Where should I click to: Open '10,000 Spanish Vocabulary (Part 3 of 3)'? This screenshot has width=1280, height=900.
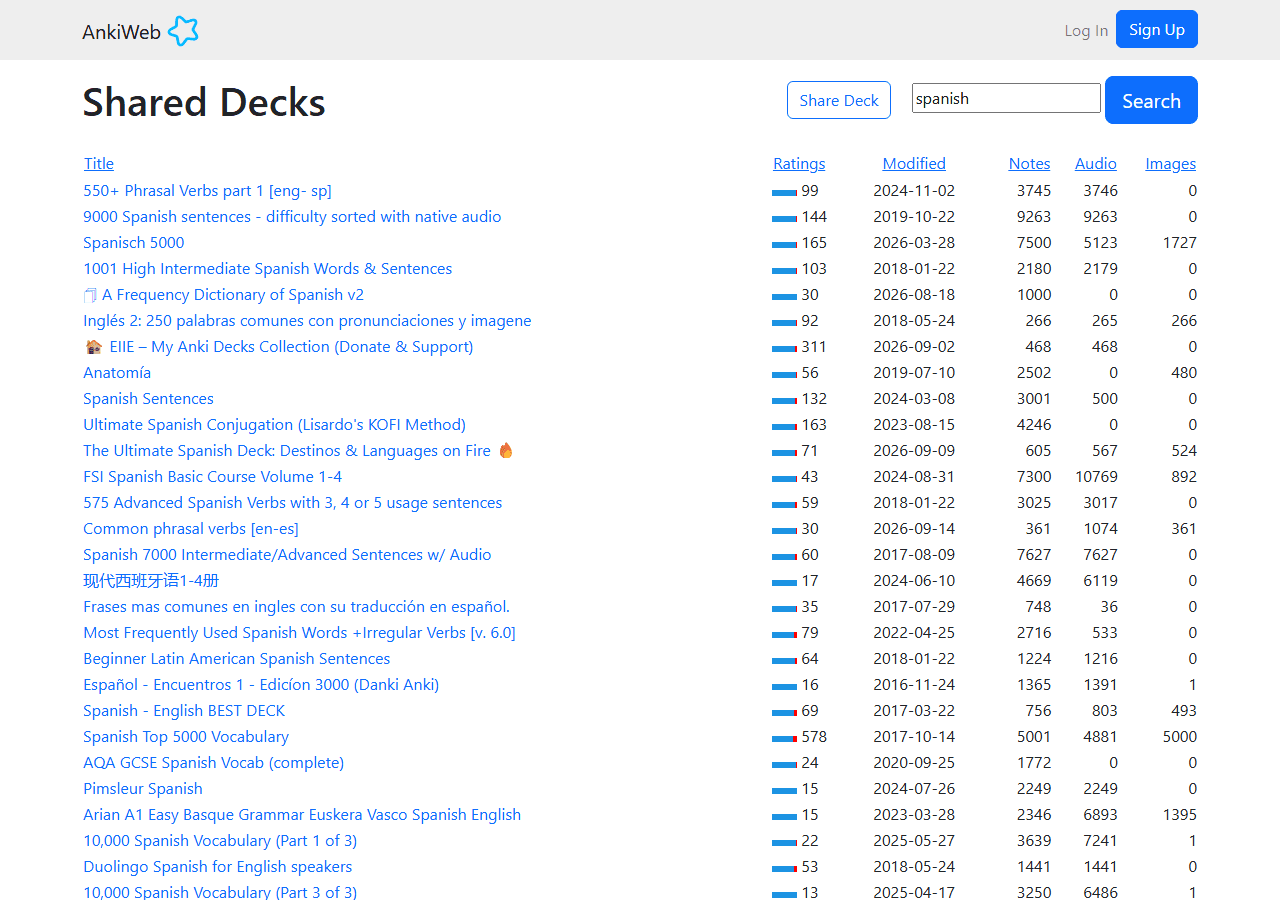coord(220,891)
